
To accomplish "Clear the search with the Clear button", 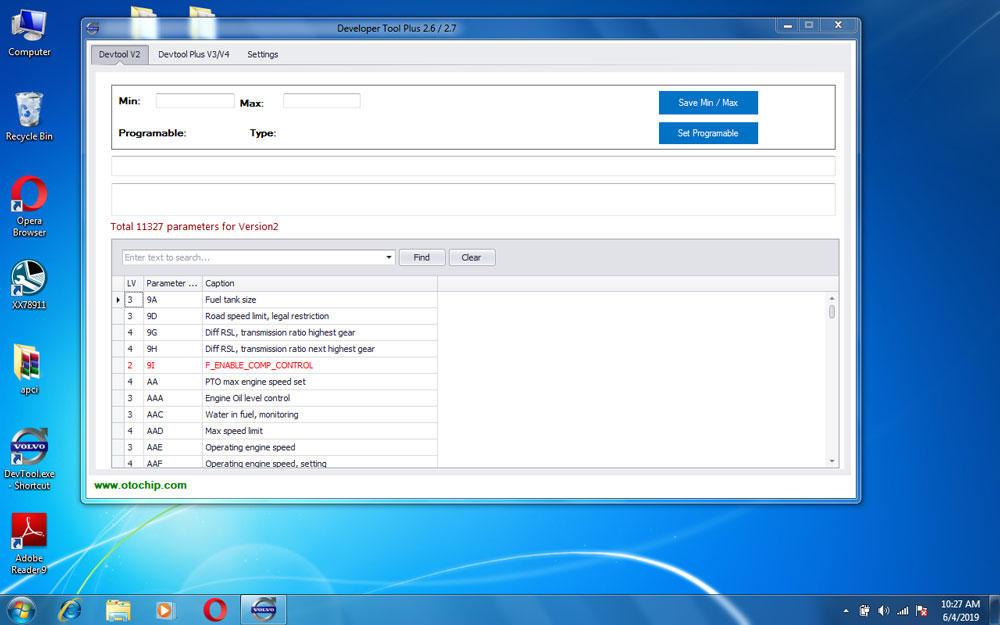I will [x=471, y=258].
